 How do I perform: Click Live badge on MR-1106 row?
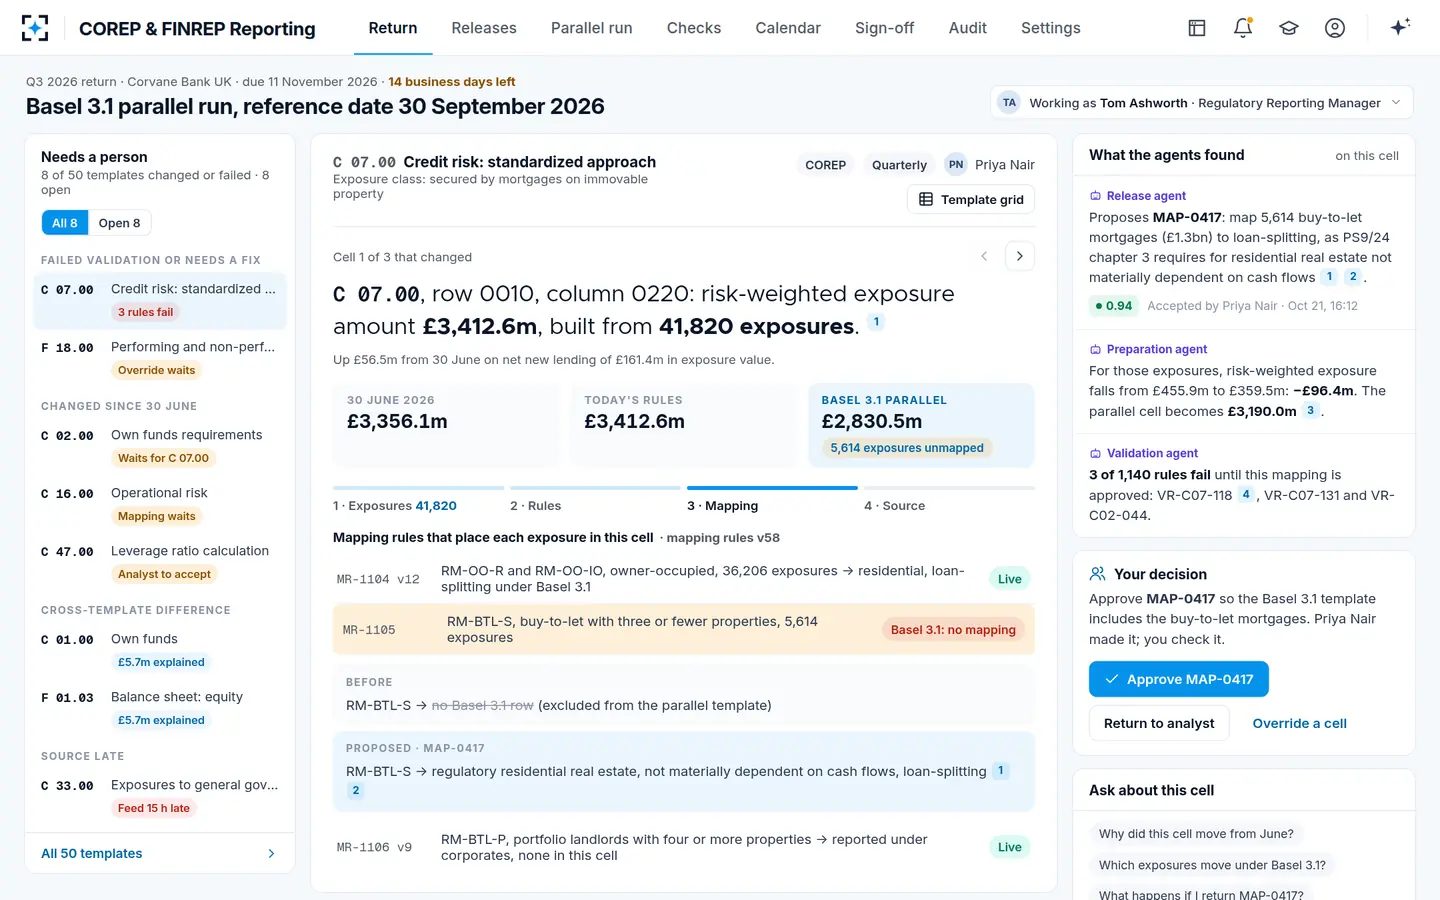[x=1010, y=847]
